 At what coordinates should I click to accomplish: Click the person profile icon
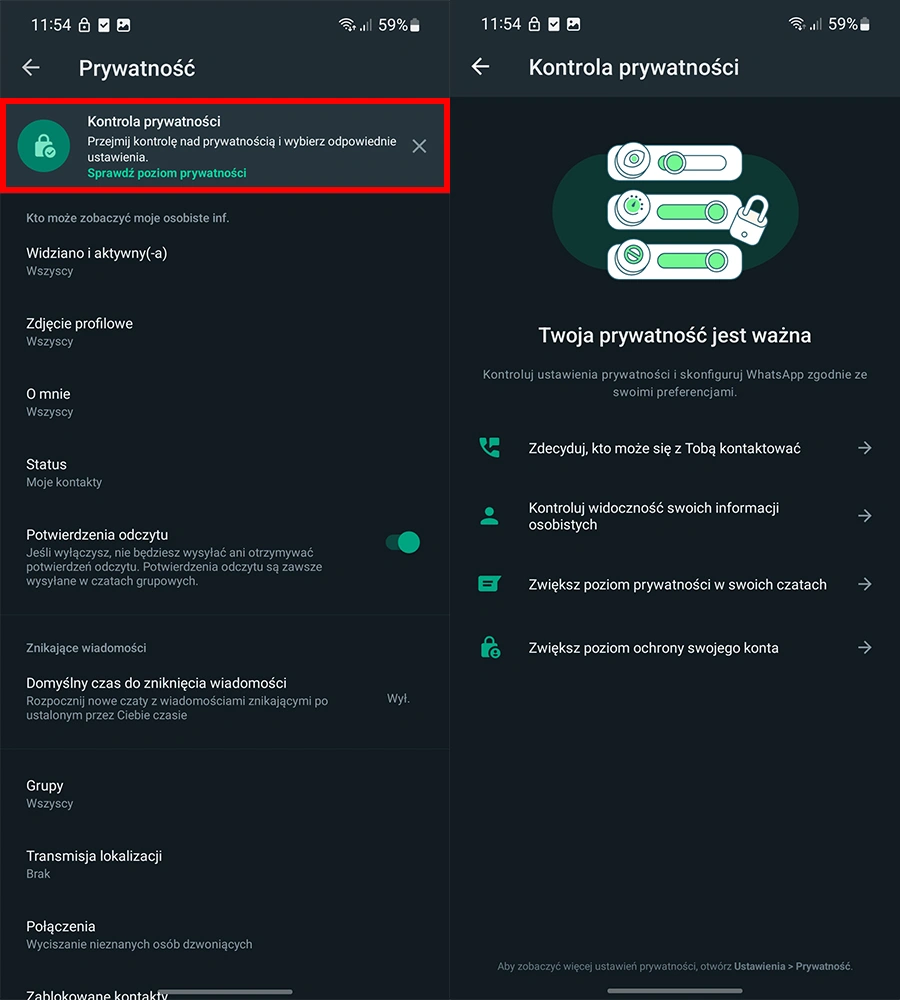[489, 516]
